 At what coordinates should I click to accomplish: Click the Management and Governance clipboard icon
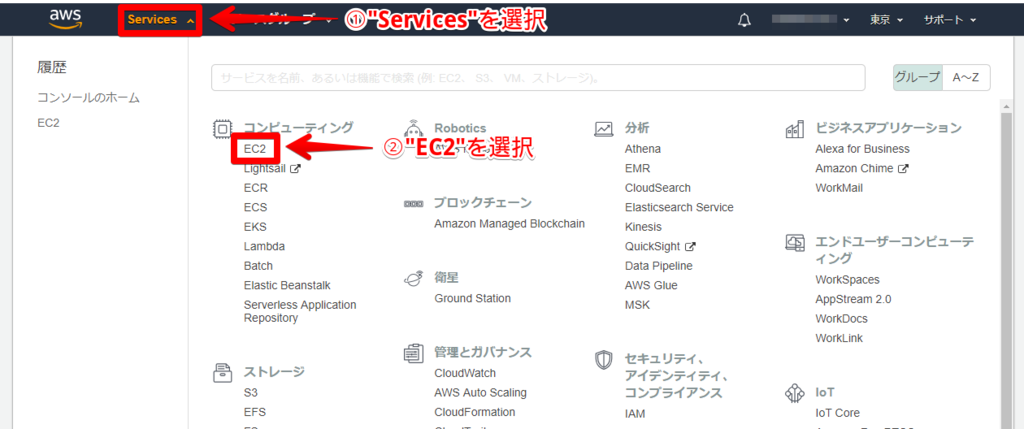click(413, 354)
